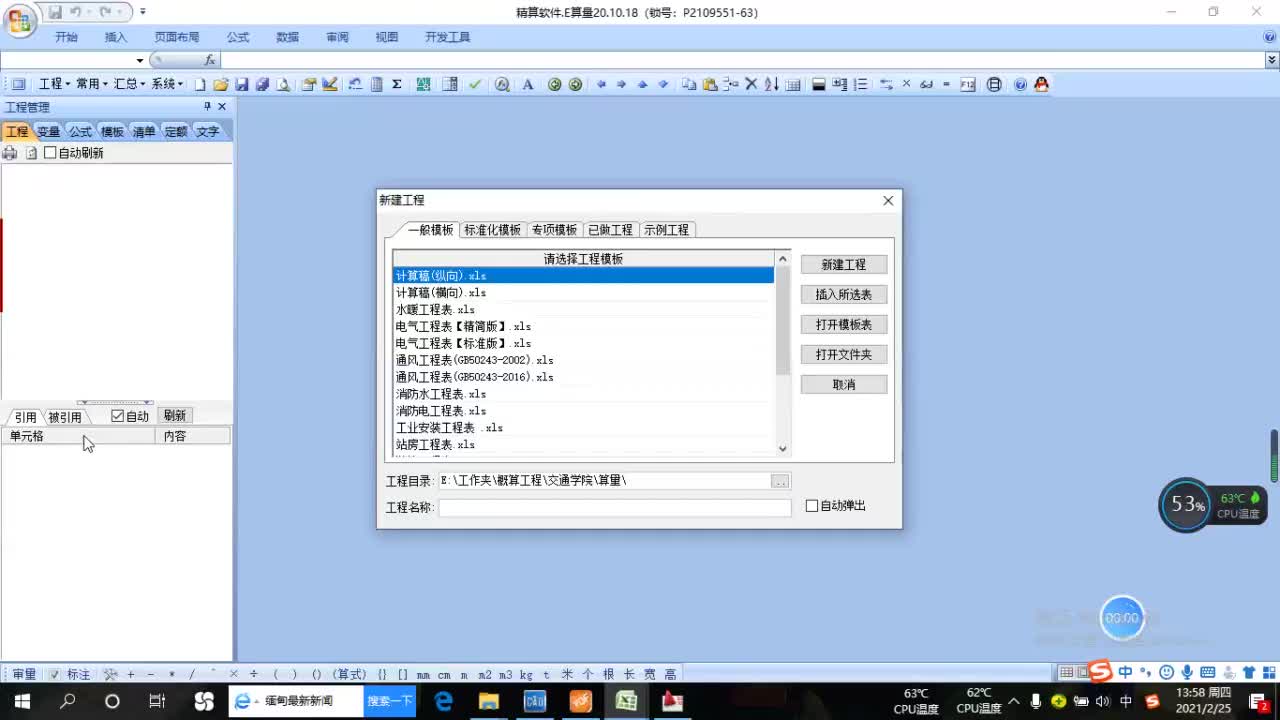Click the fx insert function icon
The width and height of the screenshot is (1280, 720).
(210, 60)
